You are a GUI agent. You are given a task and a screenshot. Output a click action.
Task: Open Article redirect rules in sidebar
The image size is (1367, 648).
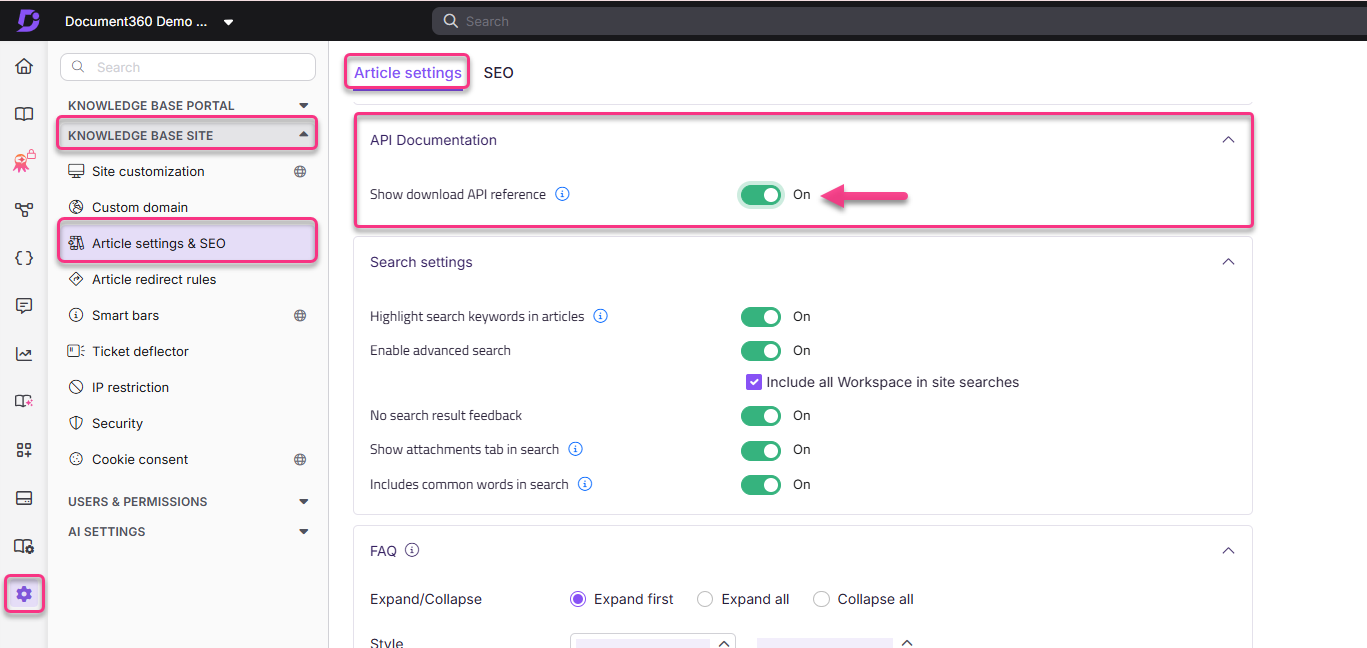[154, 280]
